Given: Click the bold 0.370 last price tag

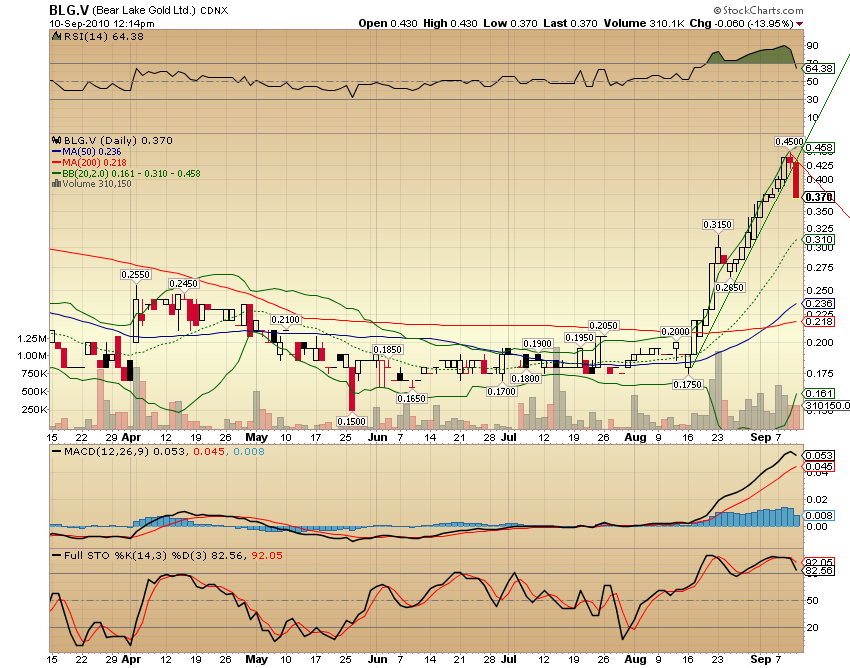Looking at the screenshot, I should (819, 197).
